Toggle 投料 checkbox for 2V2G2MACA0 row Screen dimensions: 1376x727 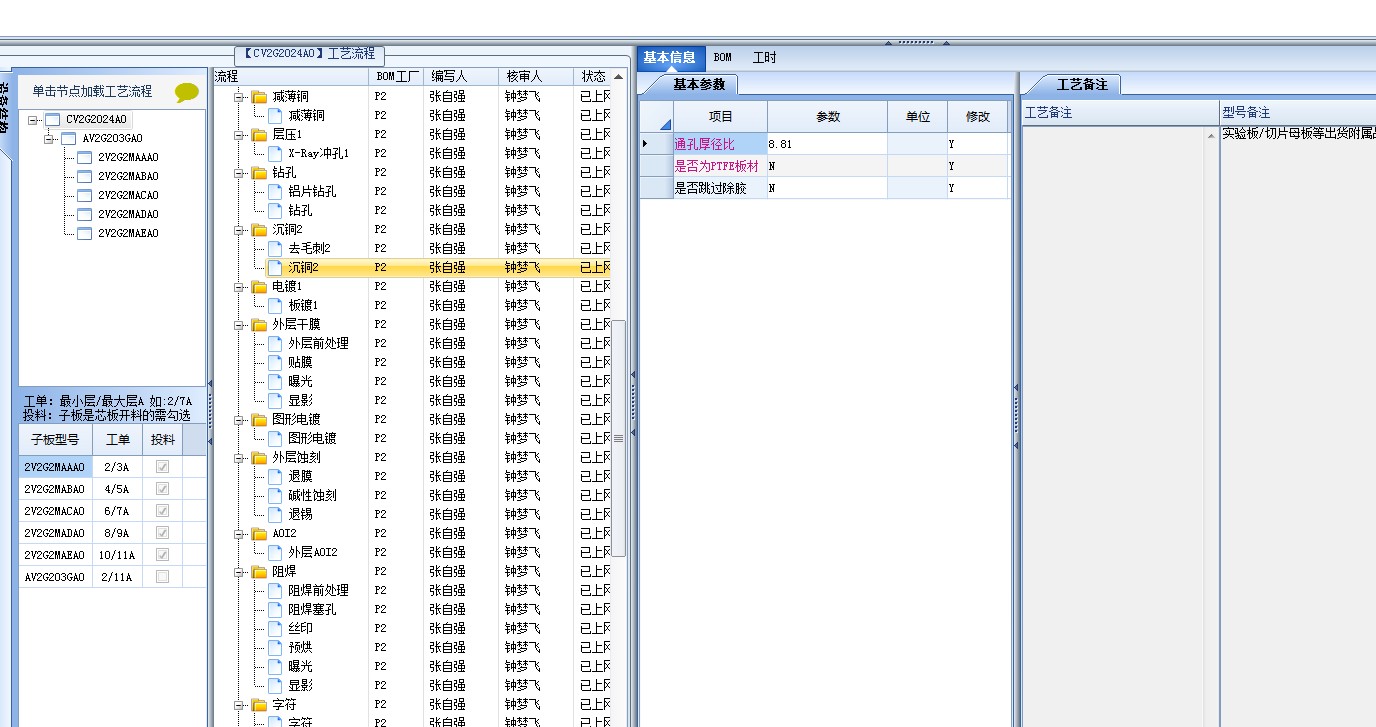pyautogui.click(x=162, y=511)
